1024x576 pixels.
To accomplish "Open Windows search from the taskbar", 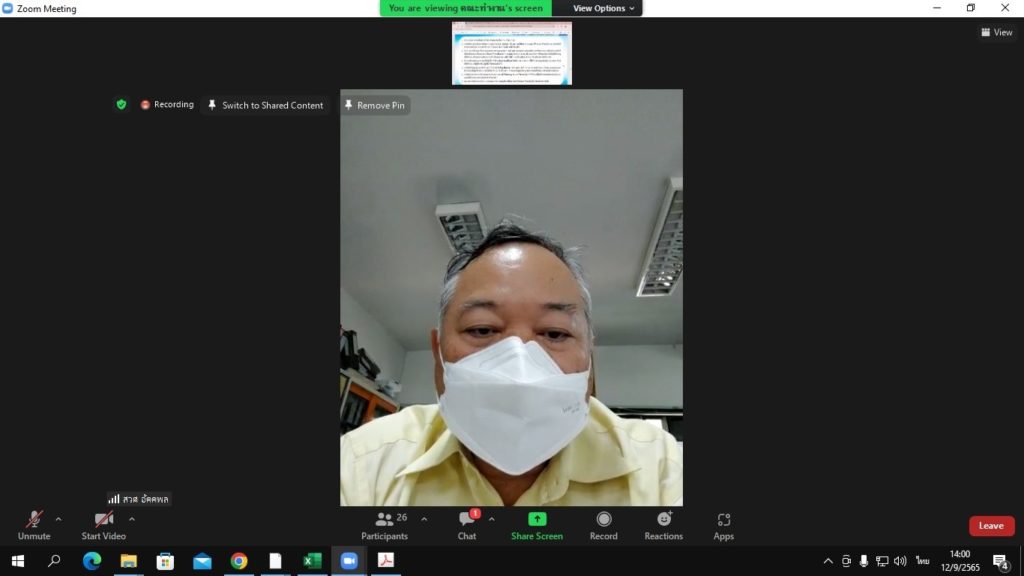I will (x=54, y=561).
